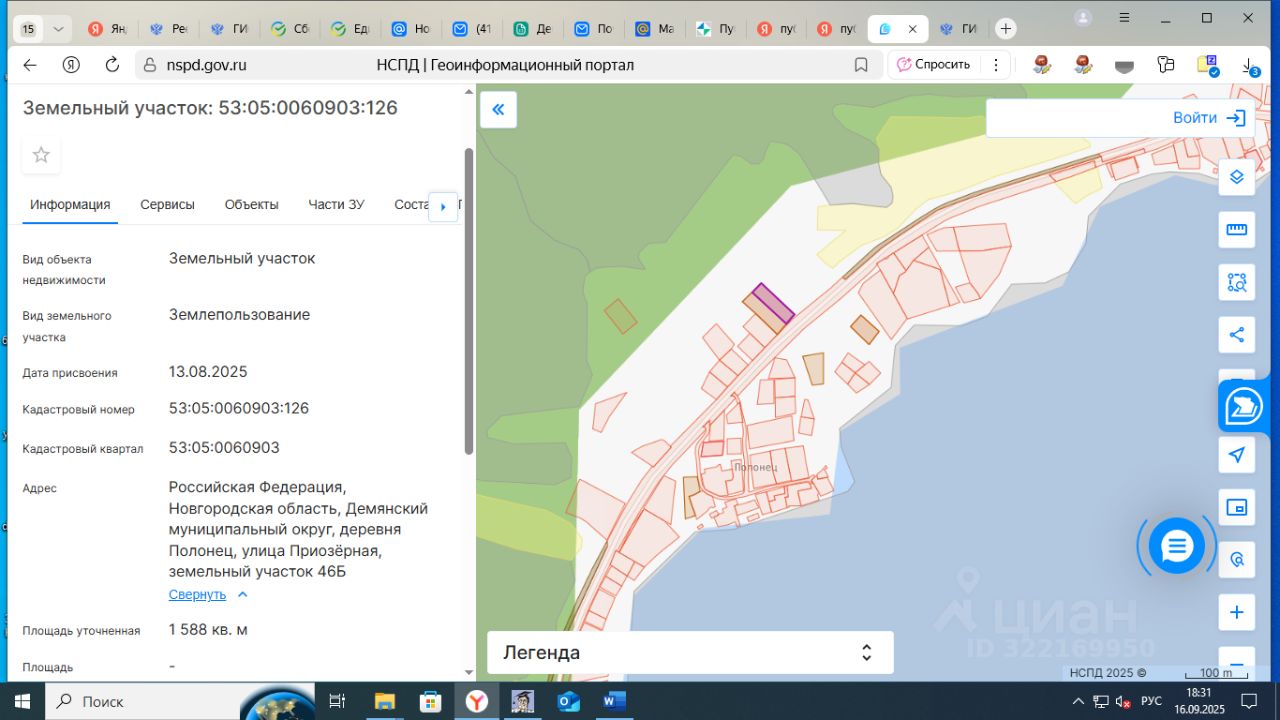Screen dimensions: 1280x720
Task: Center map on my location
Action: click(x=1237, y=455)
